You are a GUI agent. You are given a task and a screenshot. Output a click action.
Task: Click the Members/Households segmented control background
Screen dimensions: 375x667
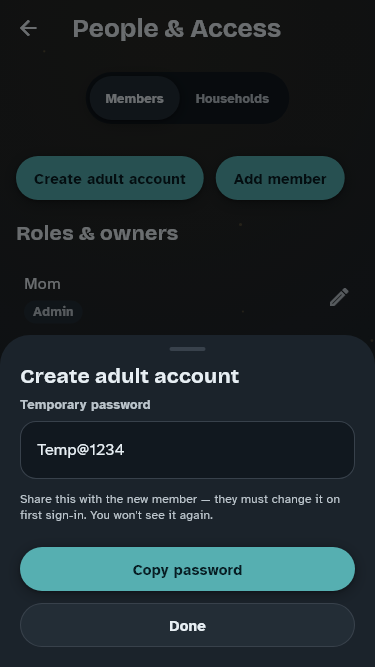pyautogui.click(x=188, y=98)
